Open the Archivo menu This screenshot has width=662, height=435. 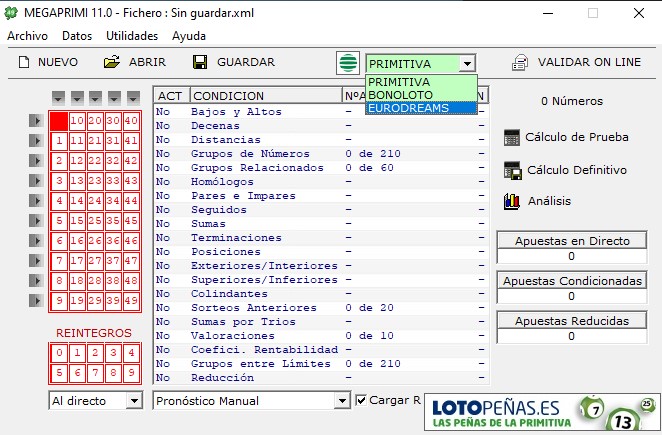click(x=27, y=36)
